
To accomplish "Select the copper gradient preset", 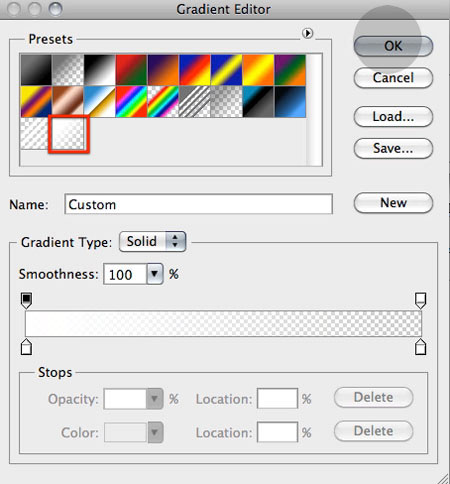I will (68, 102).
